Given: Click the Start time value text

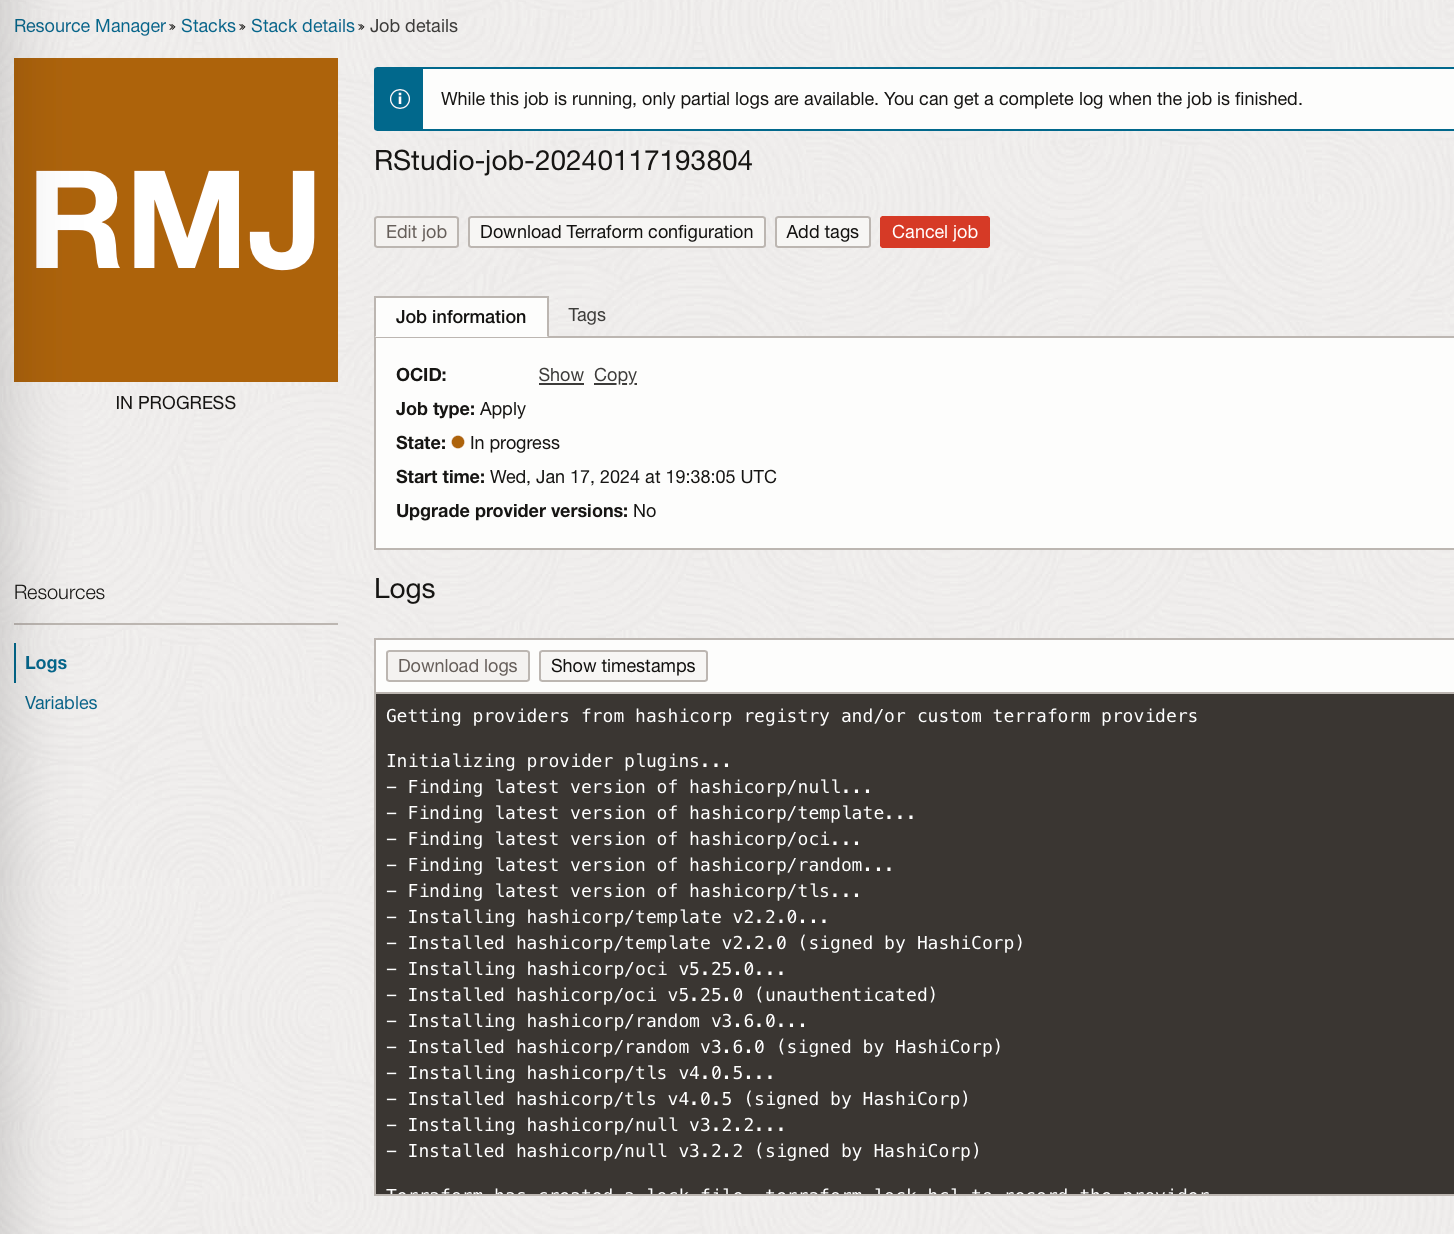Looking at the screenshot, I should 633,477.
